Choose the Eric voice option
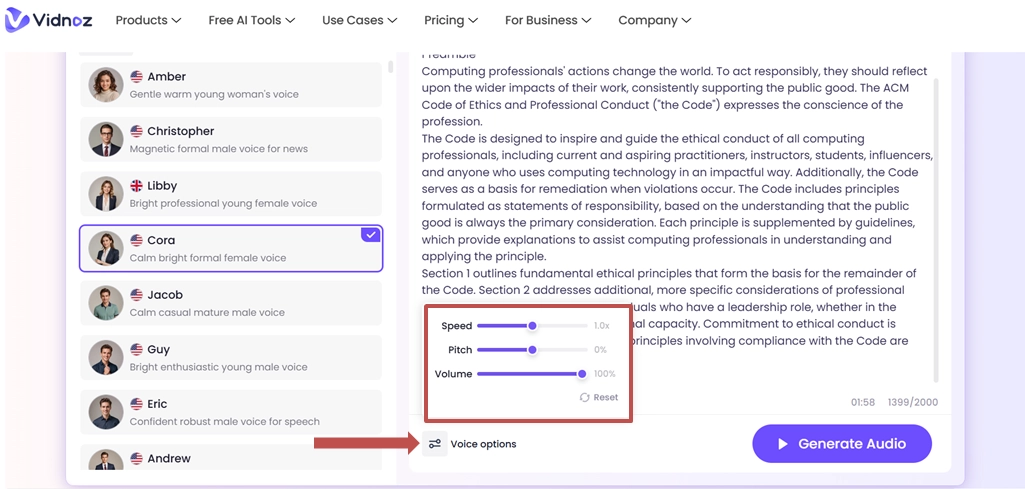This screenshot has height=489, width=1025. pos(230,412)
